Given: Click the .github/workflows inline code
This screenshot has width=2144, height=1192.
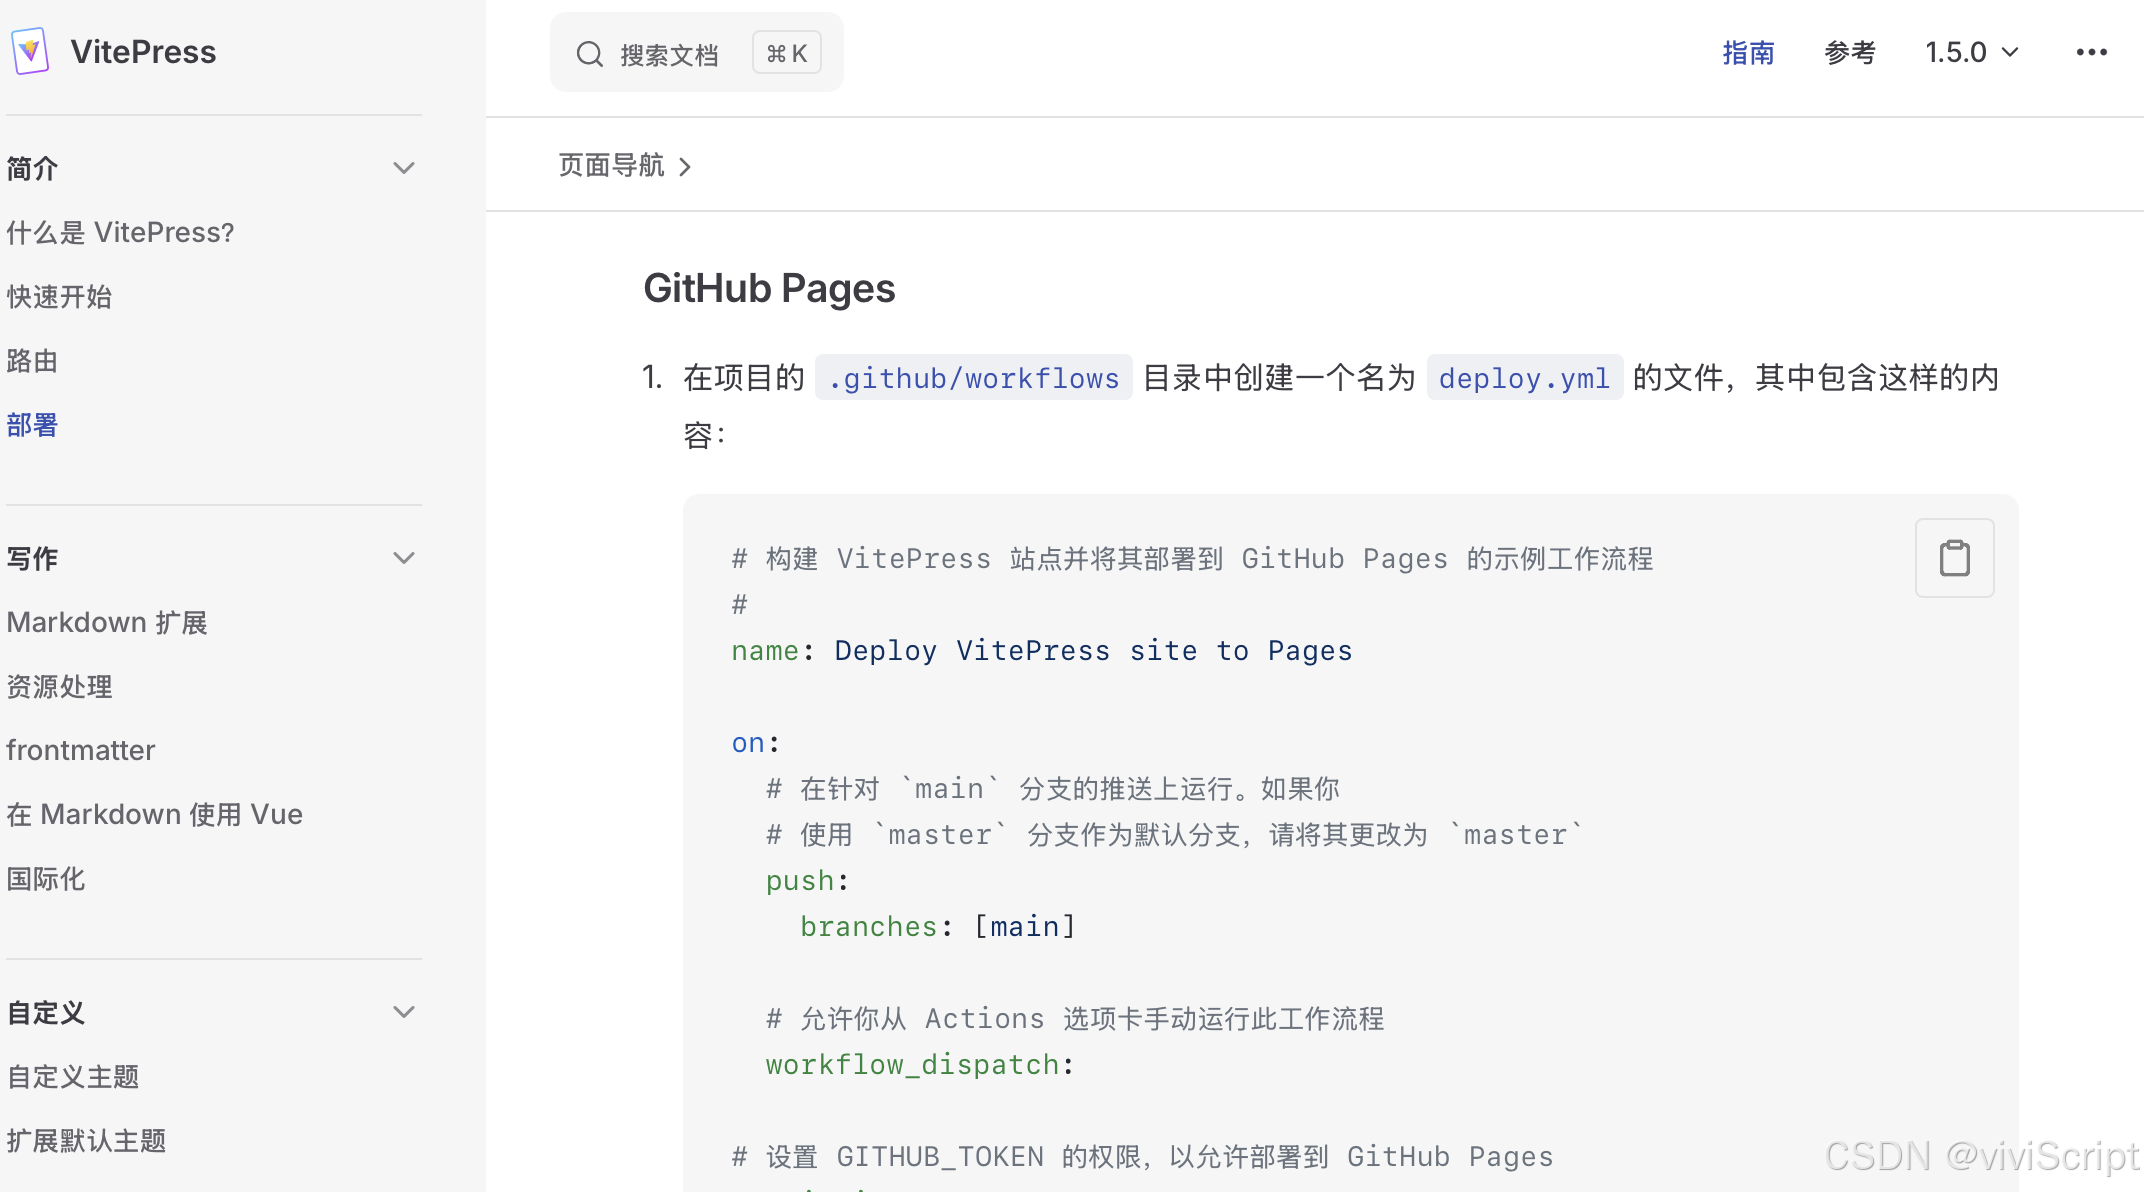Looking at the screenshot, I should [973, 378].
